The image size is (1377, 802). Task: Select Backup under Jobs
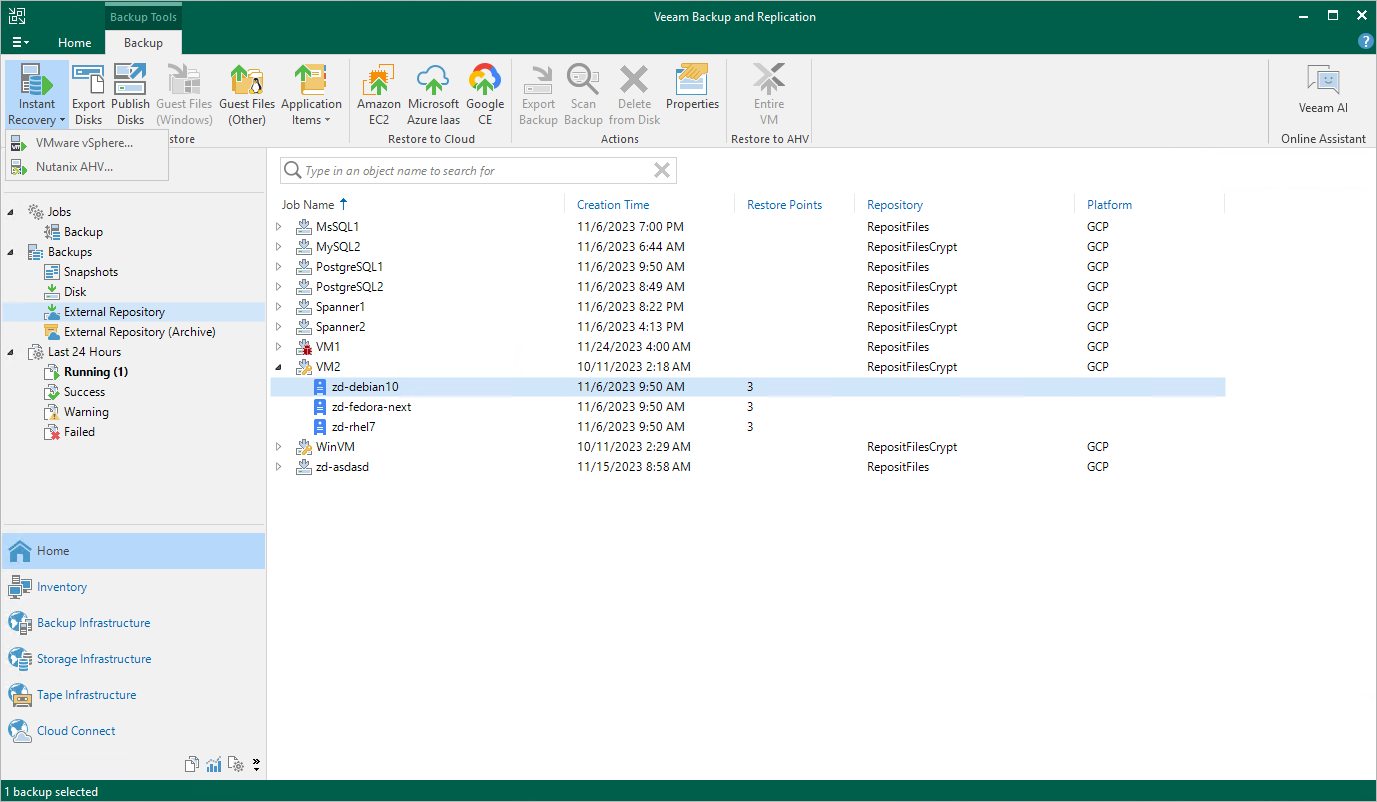pos(84,232)
